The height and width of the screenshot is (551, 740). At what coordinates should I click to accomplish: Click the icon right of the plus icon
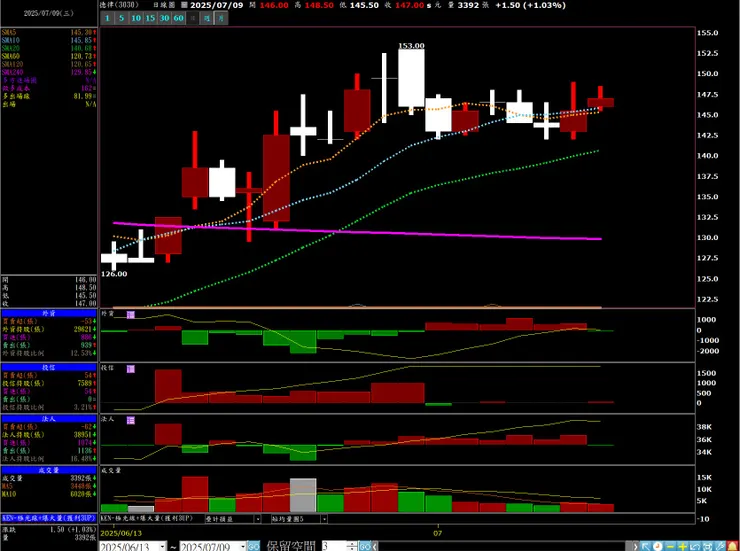click(x=695, y=546)
